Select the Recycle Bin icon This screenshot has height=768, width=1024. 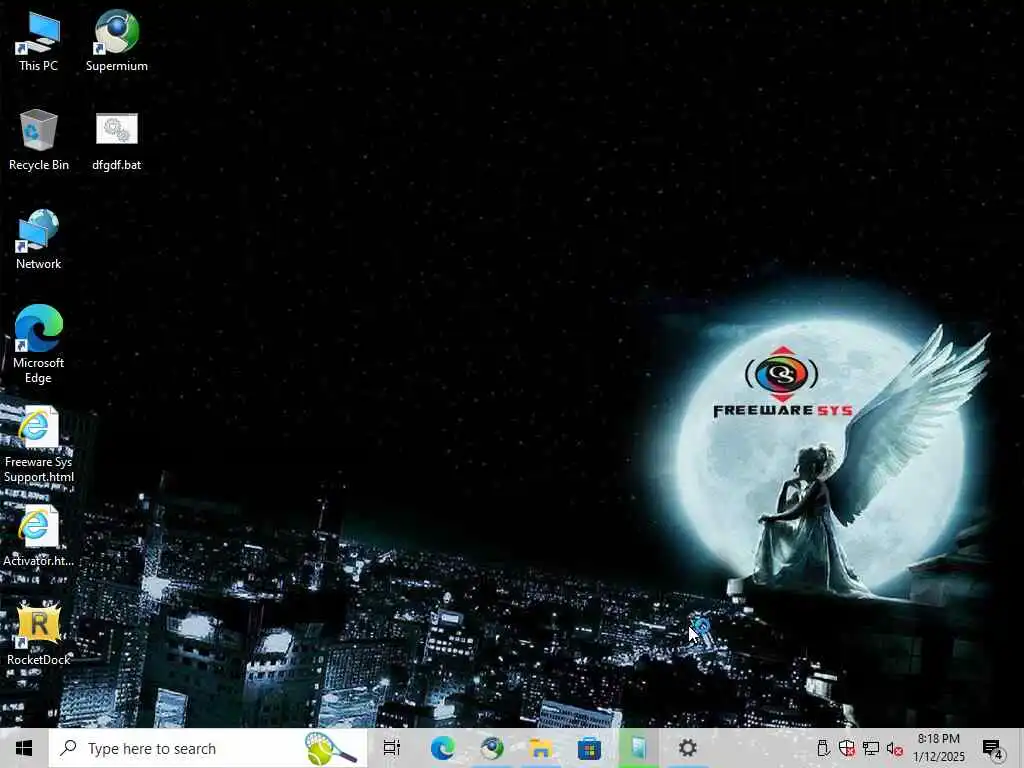[x=39, y=139]
